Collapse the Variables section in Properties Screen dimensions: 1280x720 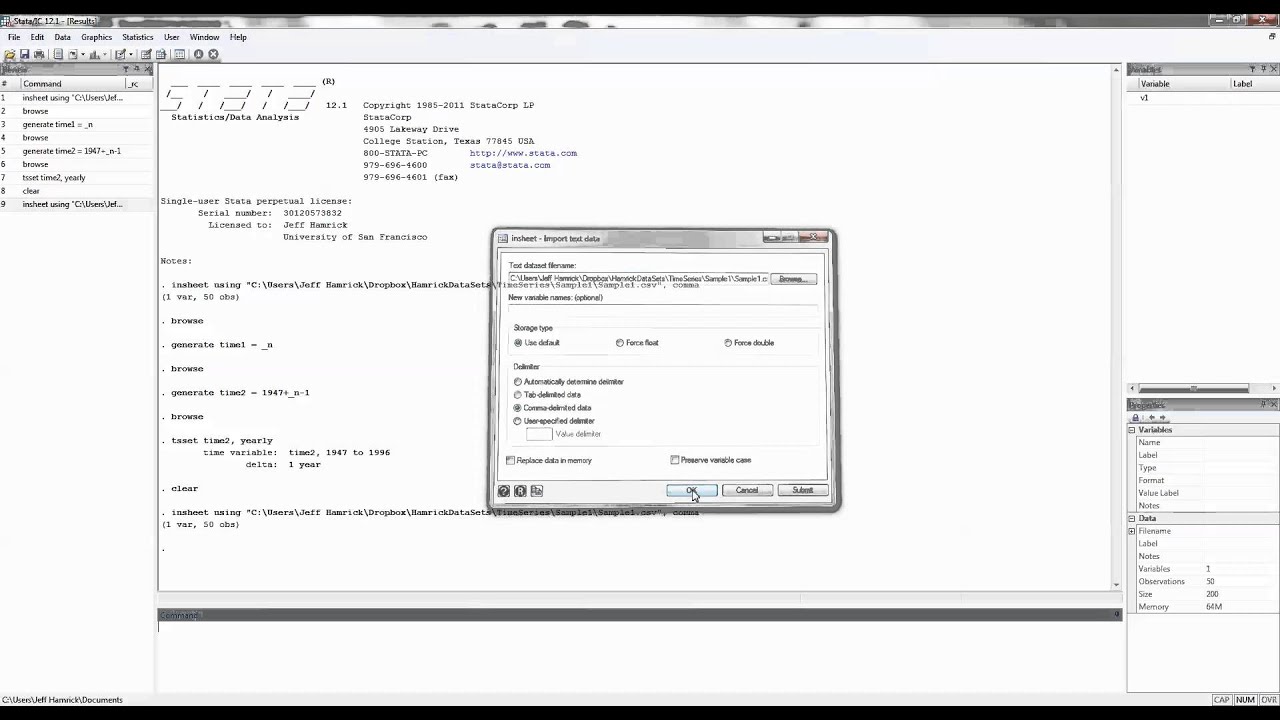click(1132, 430)
